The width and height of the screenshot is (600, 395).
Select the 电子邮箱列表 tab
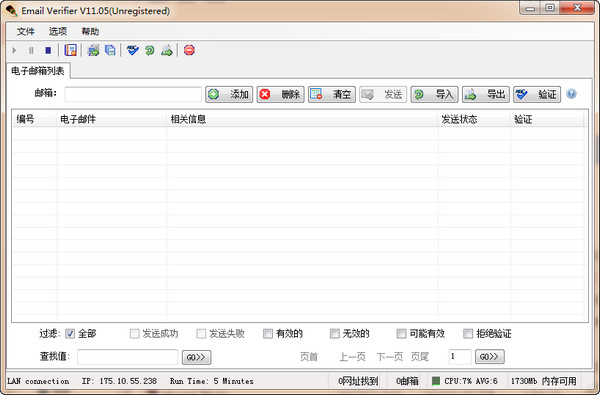tap(38, 71)
